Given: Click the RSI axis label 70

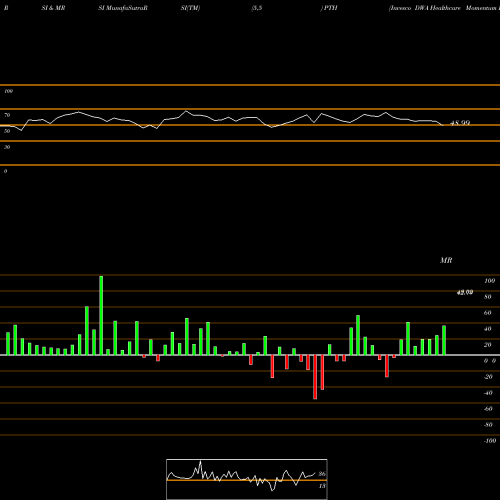Looking at the screenshot, I should pos(7,115).
